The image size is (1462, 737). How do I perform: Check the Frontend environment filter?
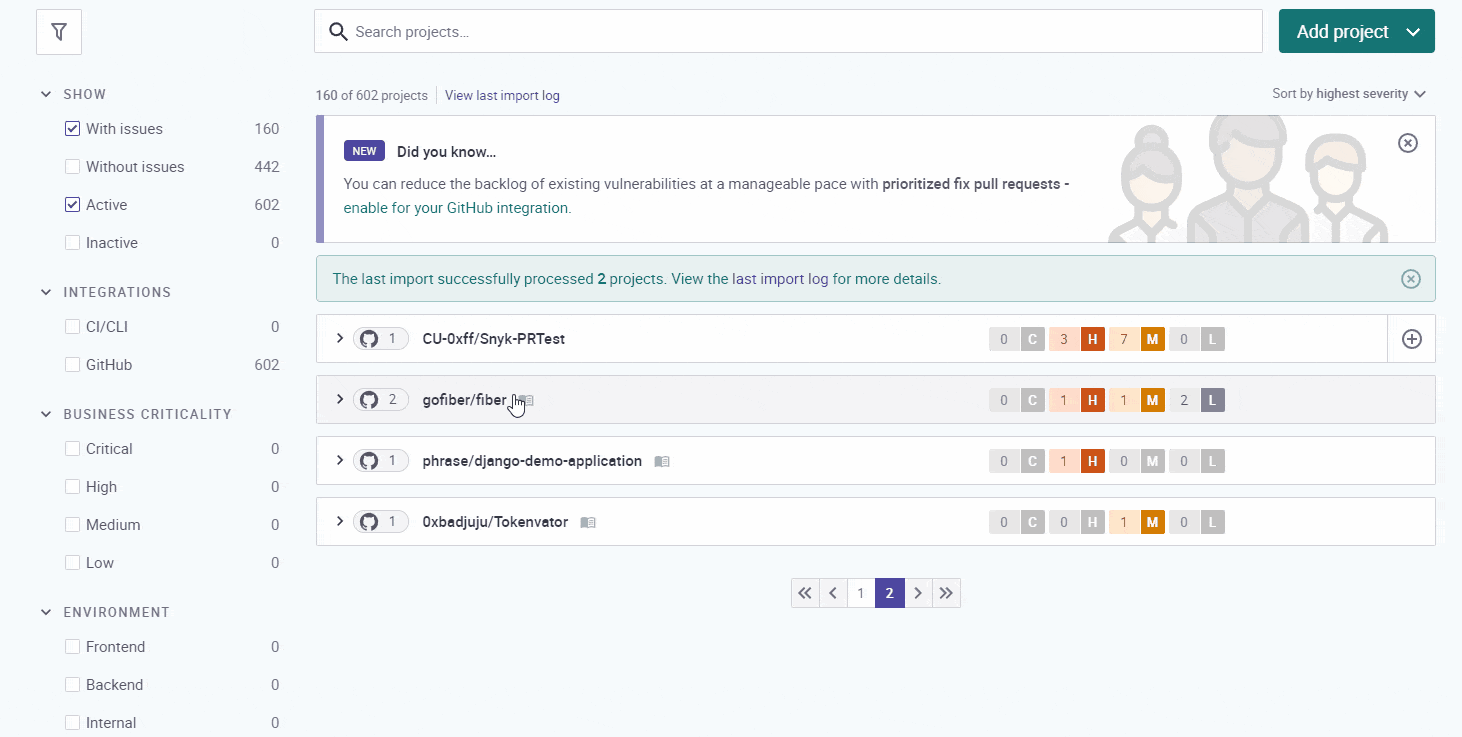(x=72, y=647)
